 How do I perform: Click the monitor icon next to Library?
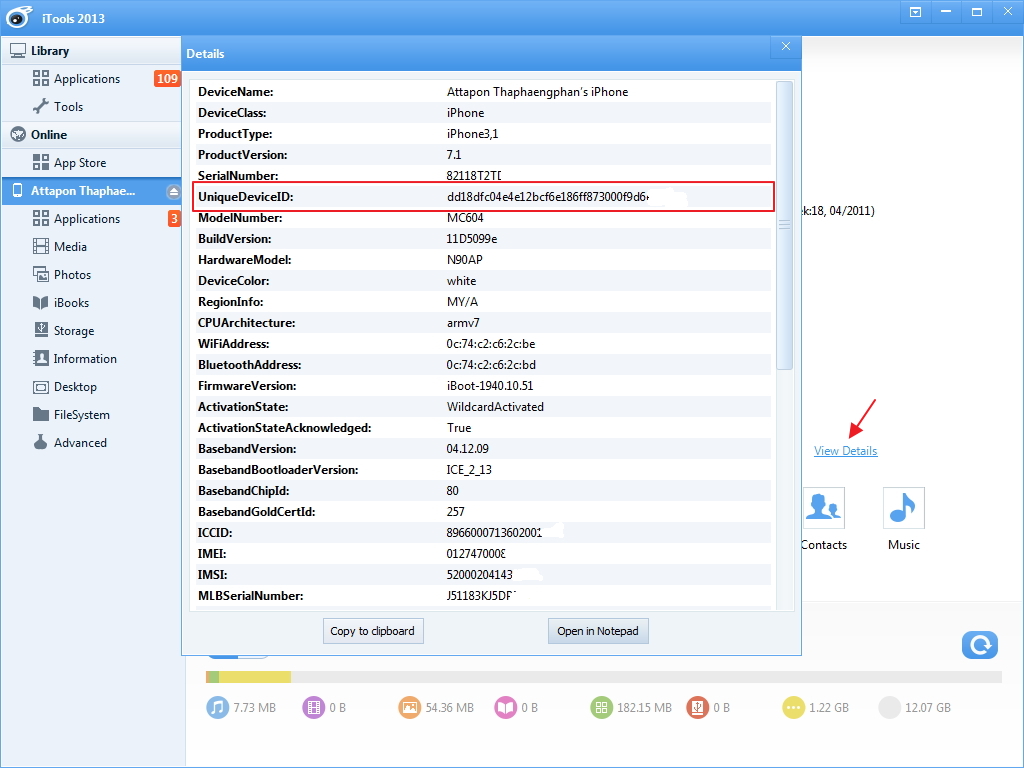(x=18, y=51)
